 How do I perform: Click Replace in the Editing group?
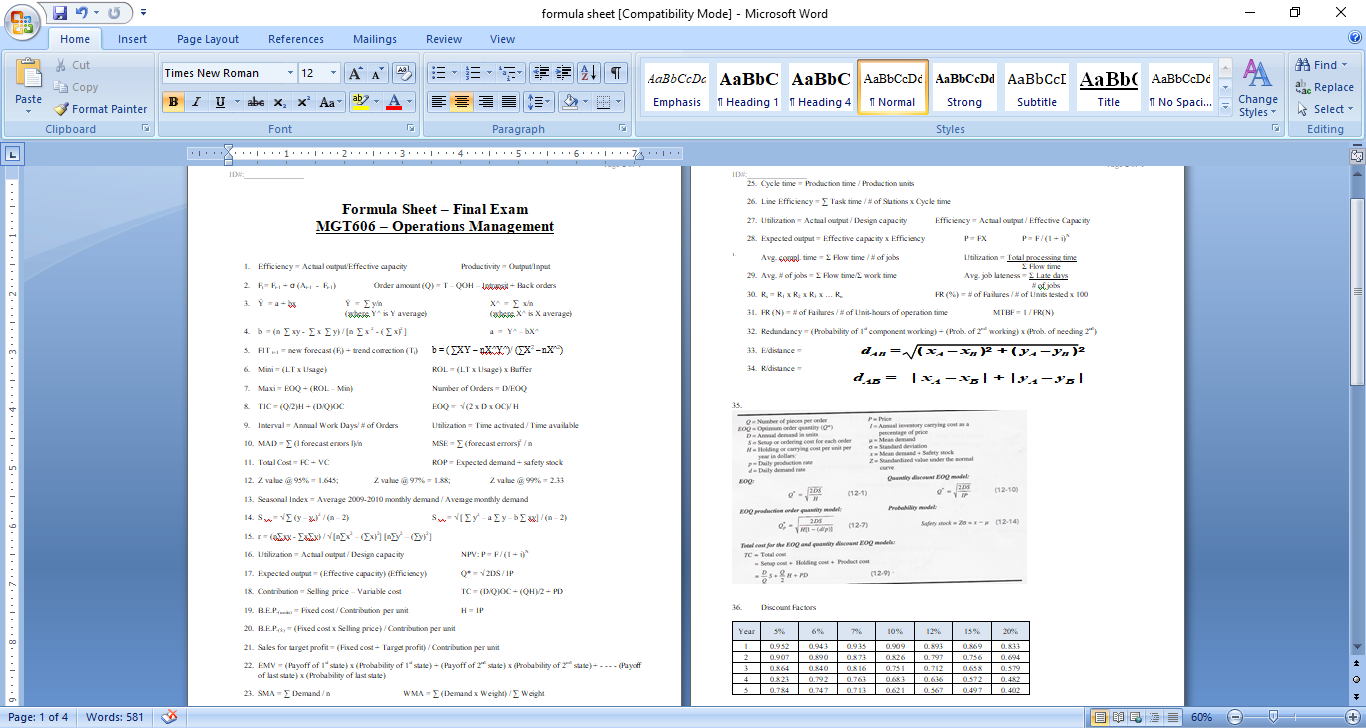point(1322,89)
